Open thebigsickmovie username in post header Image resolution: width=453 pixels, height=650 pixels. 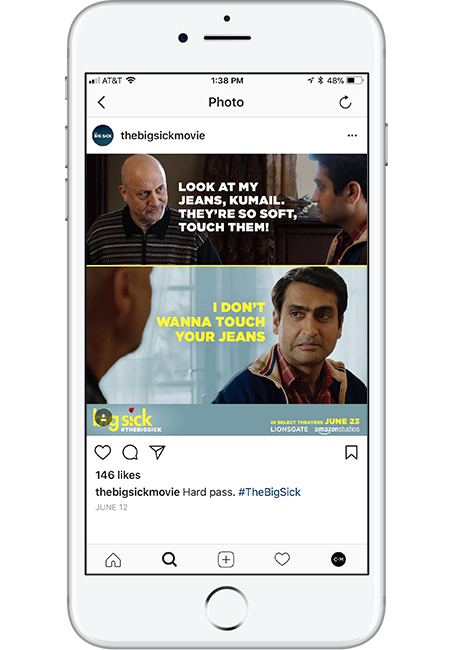(162, 136)
